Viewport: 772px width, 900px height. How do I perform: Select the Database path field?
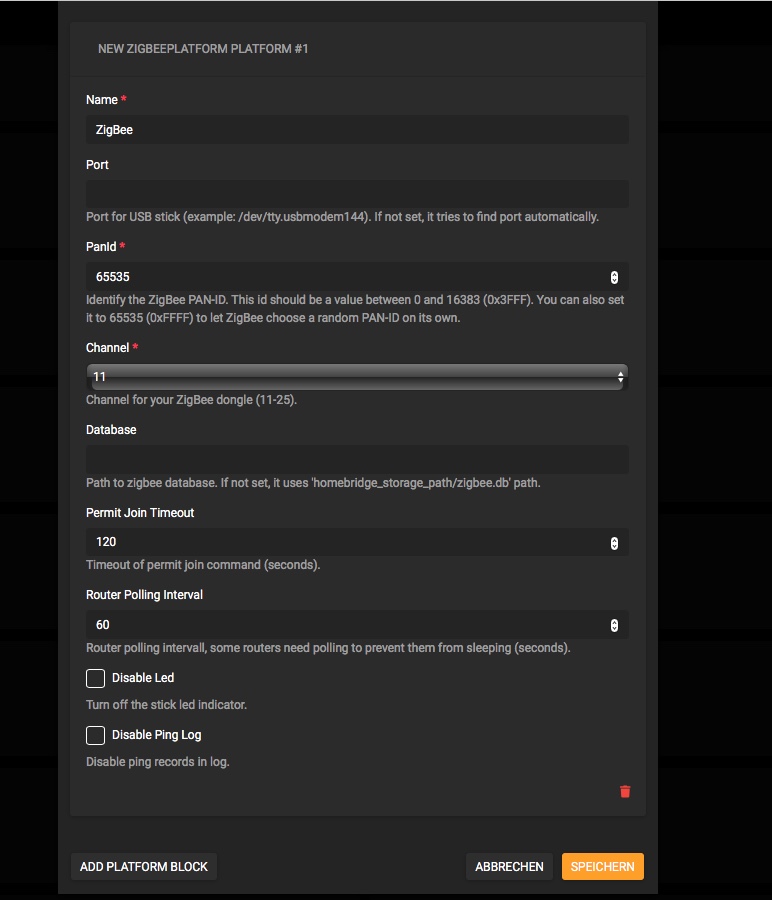(x=356, y=459)
